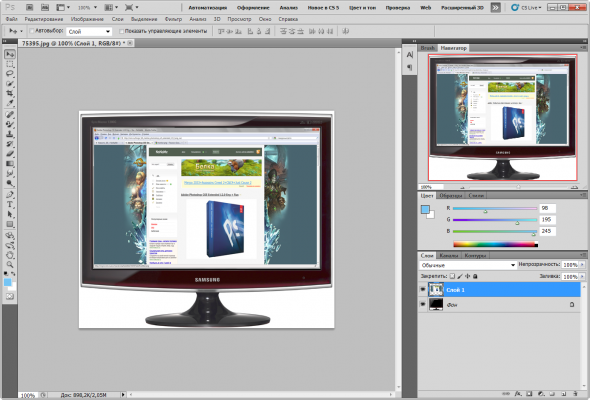Launch Bridge from the application bar
The width and height of the screenshot is (590, 400).
click(30, 8)
